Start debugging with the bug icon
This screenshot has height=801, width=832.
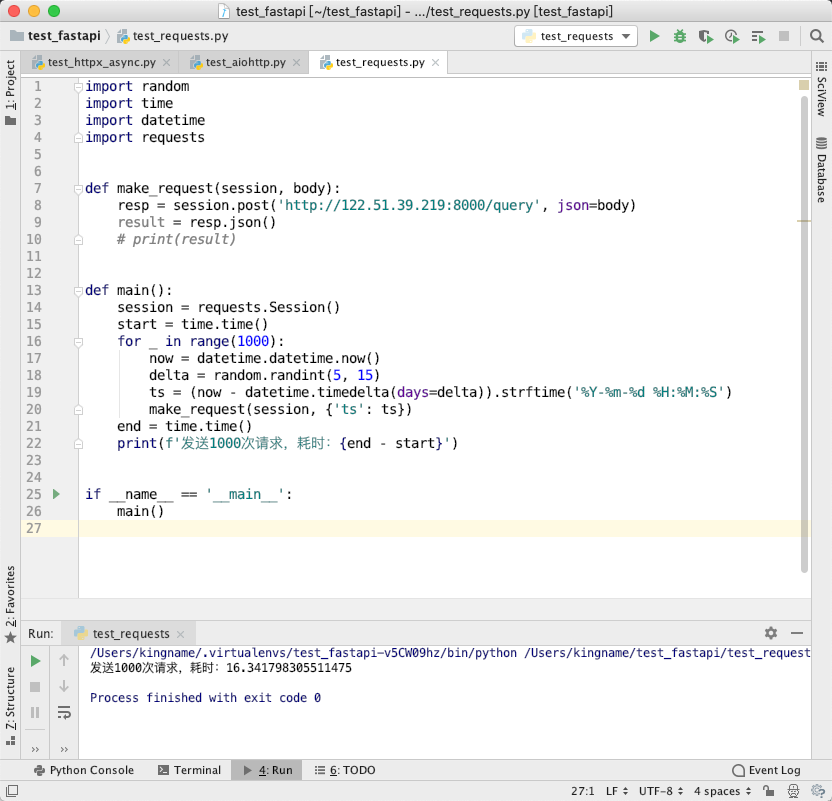click(x=680, y=36)
